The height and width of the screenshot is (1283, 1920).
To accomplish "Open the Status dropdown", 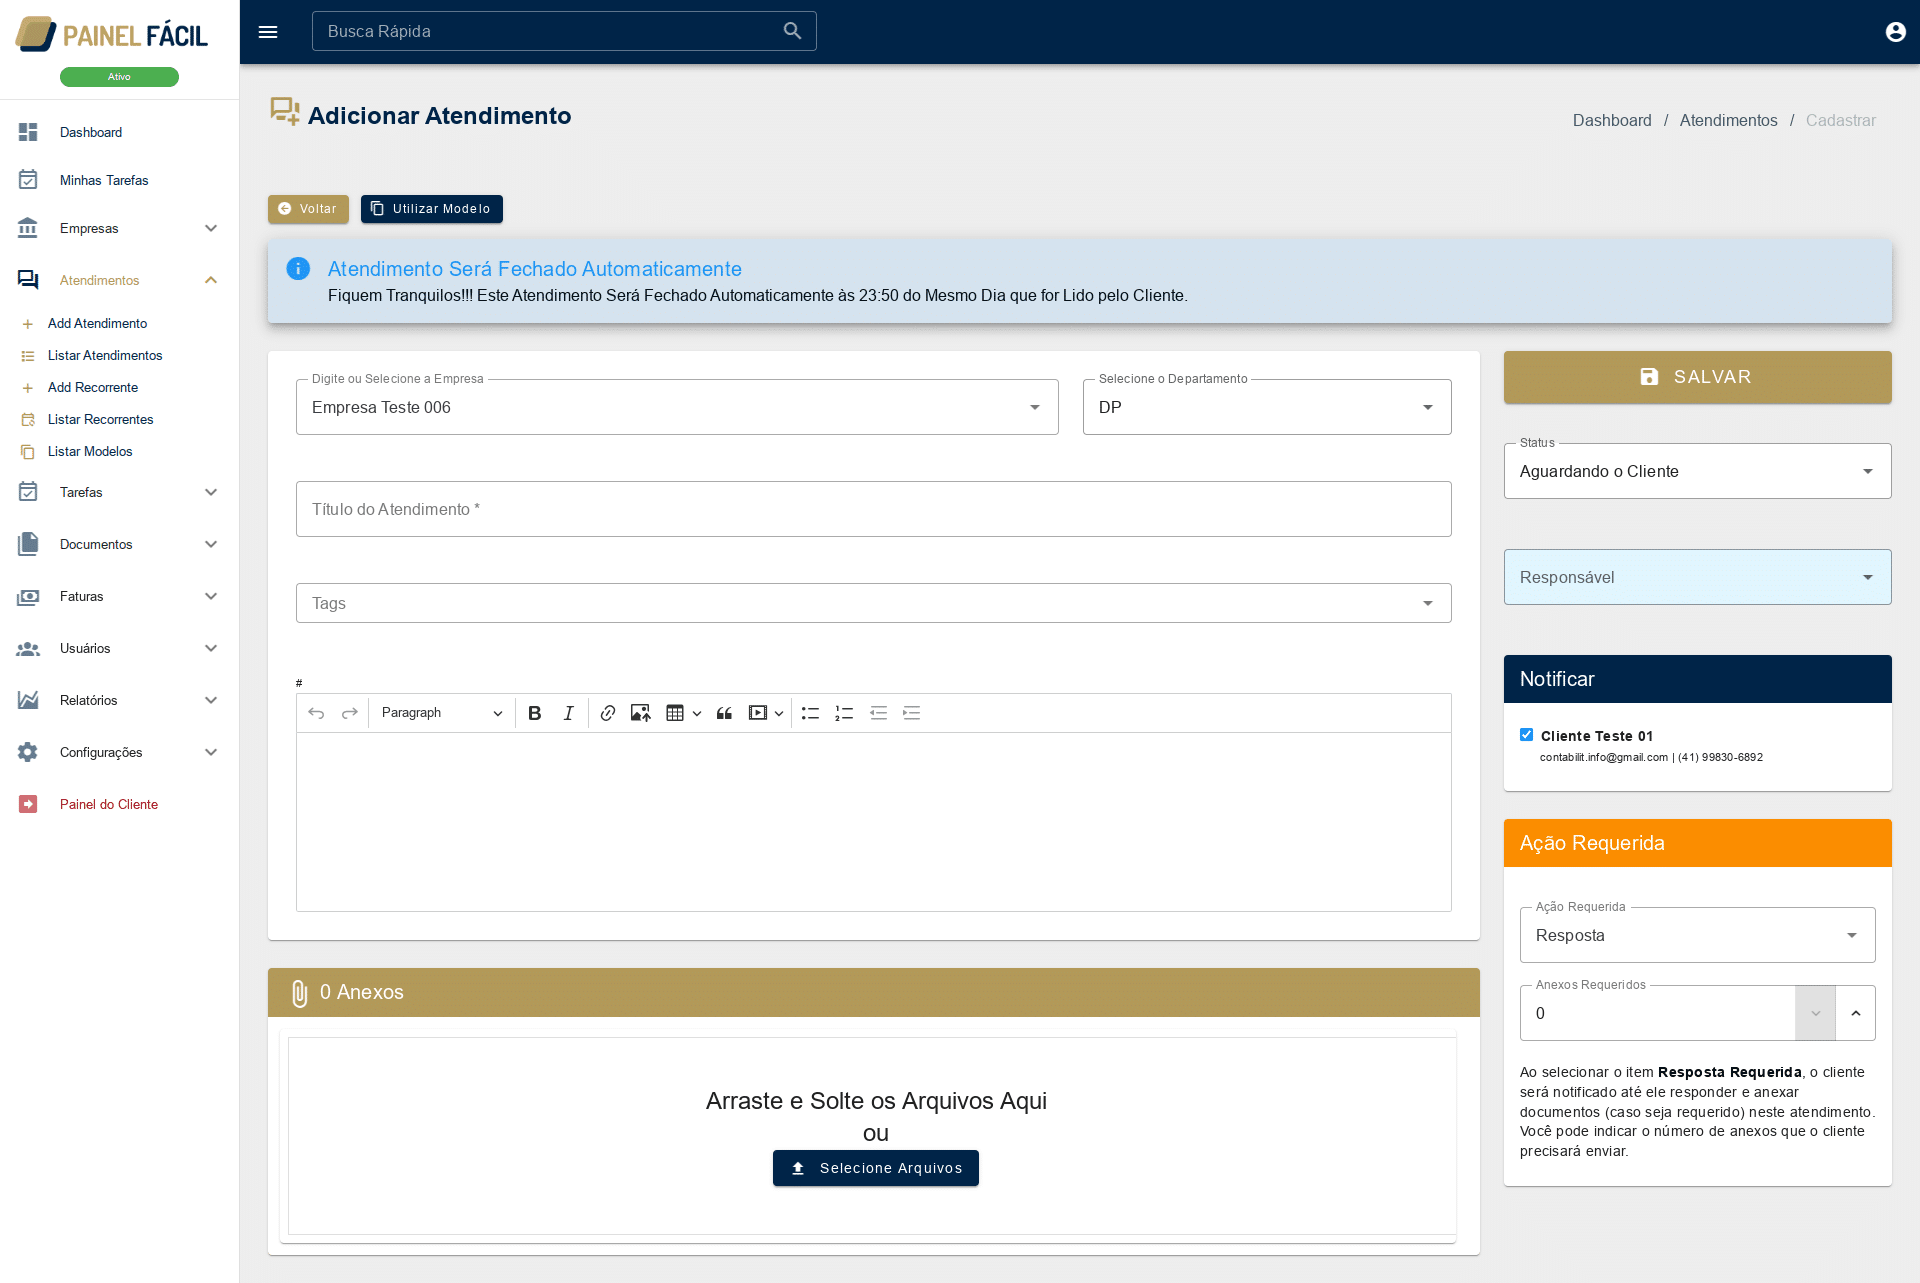I will (1697, 471).
